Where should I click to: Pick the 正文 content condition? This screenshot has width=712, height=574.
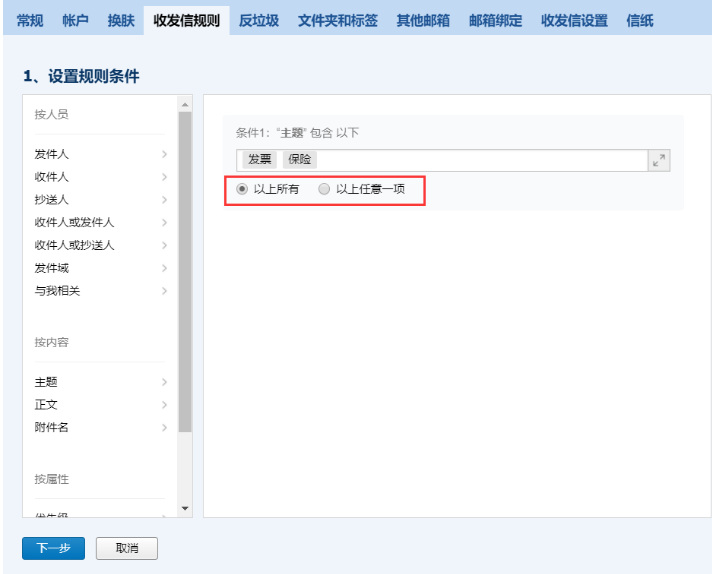(x=46, y=405)
